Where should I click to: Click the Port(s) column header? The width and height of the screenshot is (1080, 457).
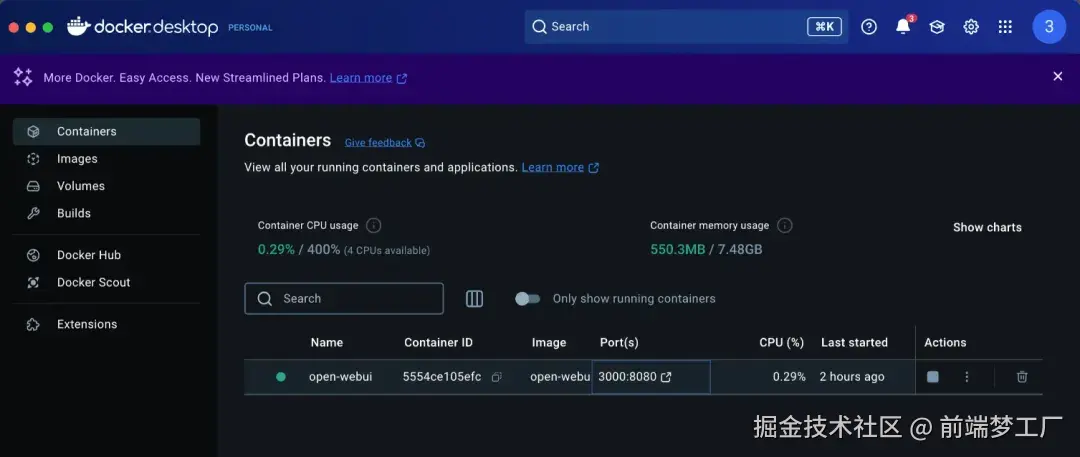[619, 343]
